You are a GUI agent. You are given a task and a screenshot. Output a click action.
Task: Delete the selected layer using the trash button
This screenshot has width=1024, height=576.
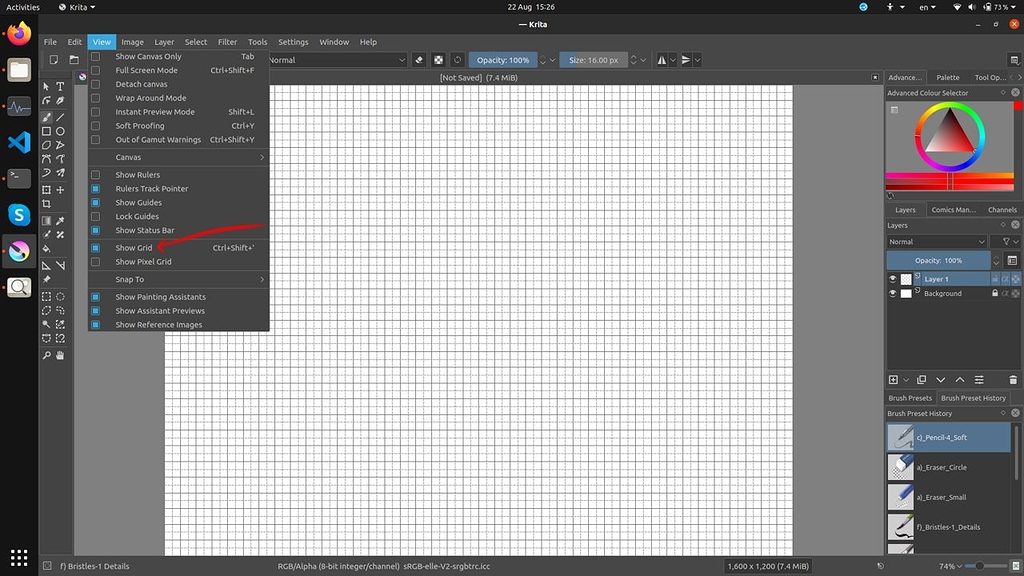[x=1012, y=380]
